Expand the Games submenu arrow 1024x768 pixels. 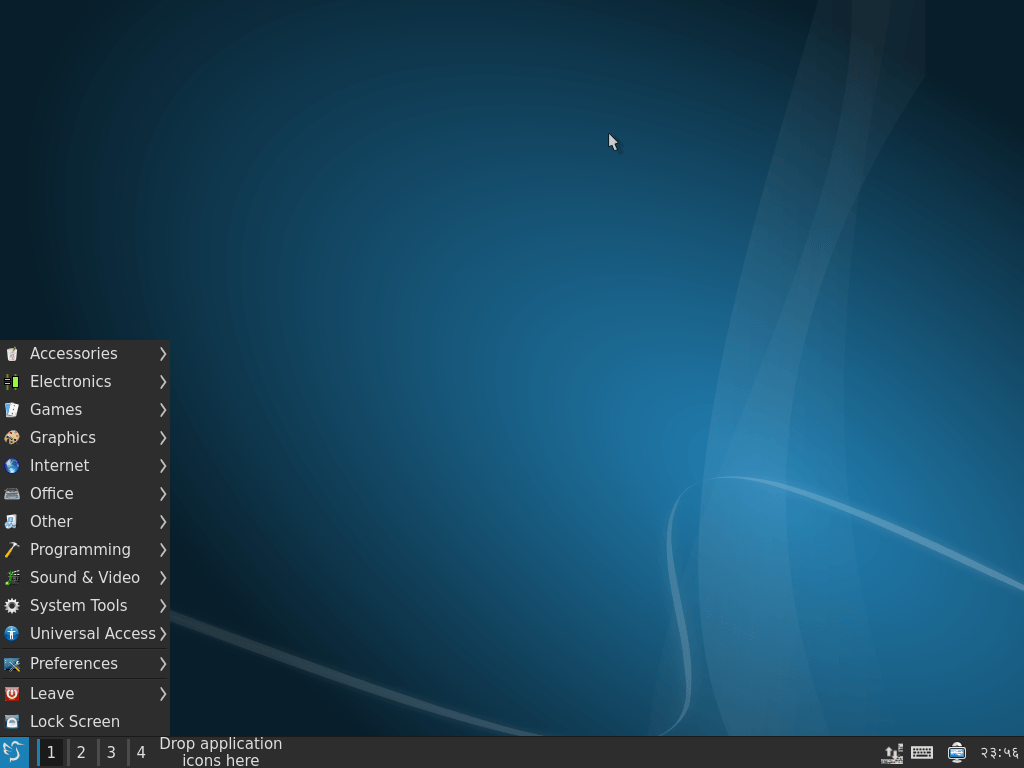(163, 410)
